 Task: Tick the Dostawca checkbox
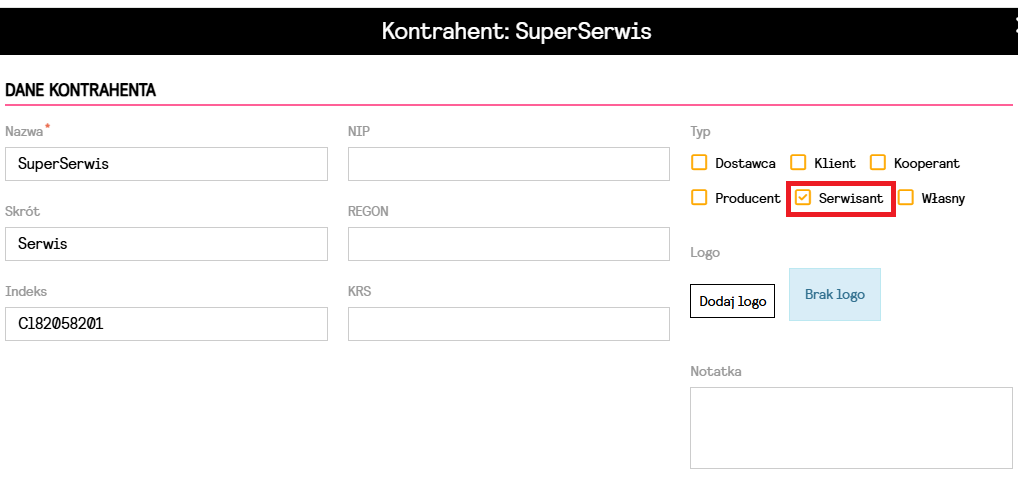[x=699, y=163]
